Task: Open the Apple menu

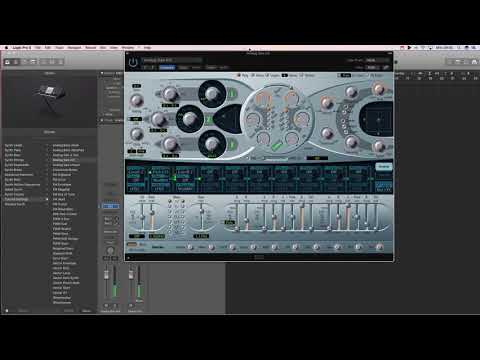Action: coord(6,48)
